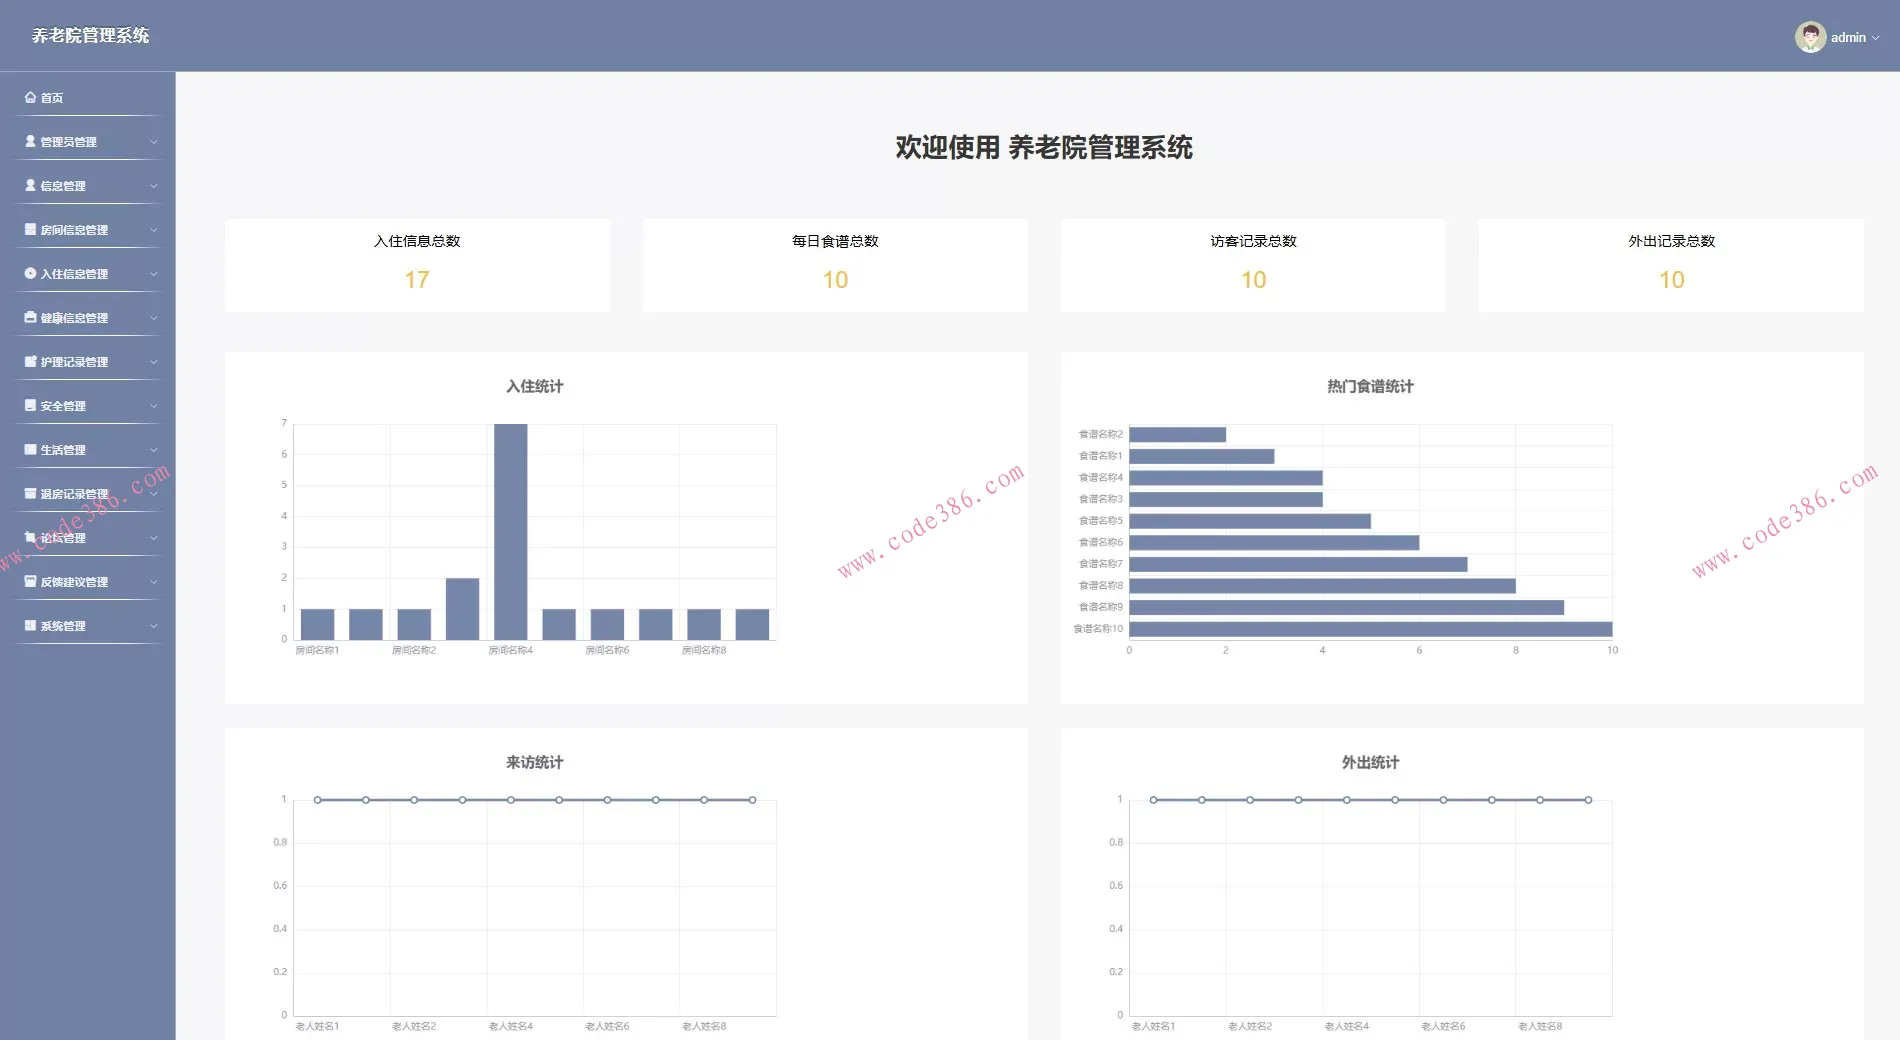Image resolution: width=1900 pixels, height=1040 pixels.
Task: Select the 论坛管理 menu label
Action: (63, 538)
